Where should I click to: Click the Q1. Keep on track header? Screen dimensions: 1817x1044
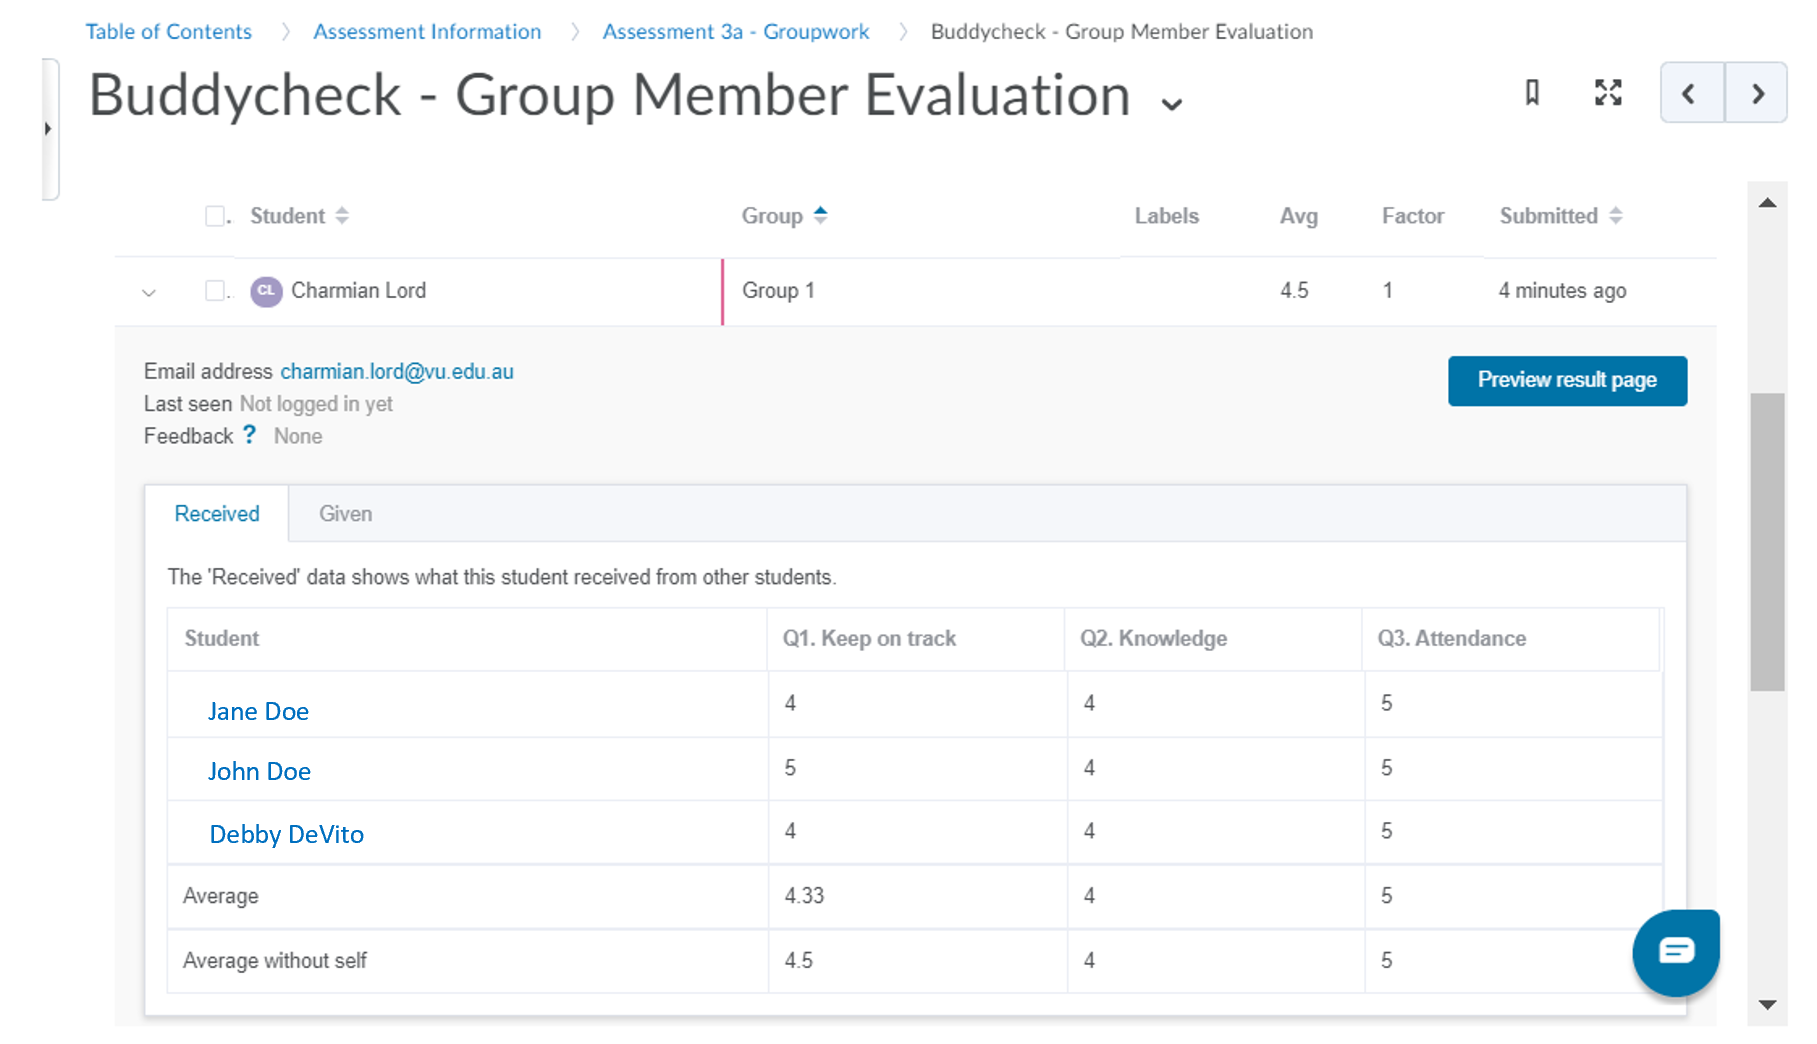[869, 639]
